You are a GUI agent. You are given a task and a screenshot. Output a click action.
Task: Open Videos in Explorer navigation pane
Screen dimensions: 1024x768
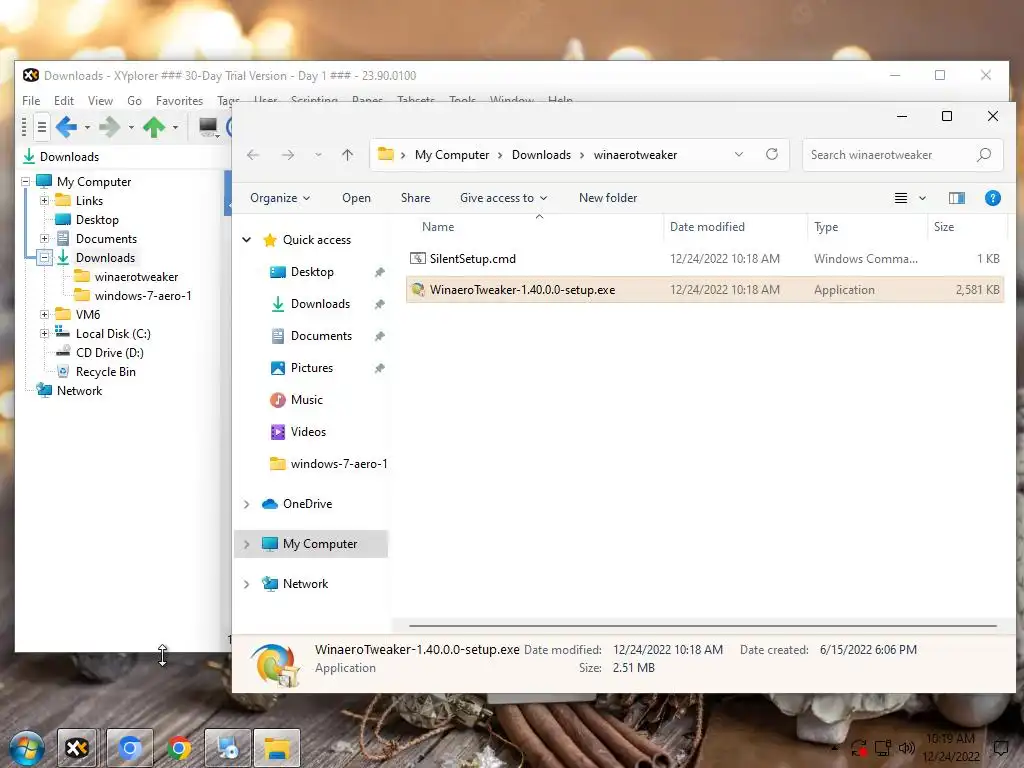308,432
